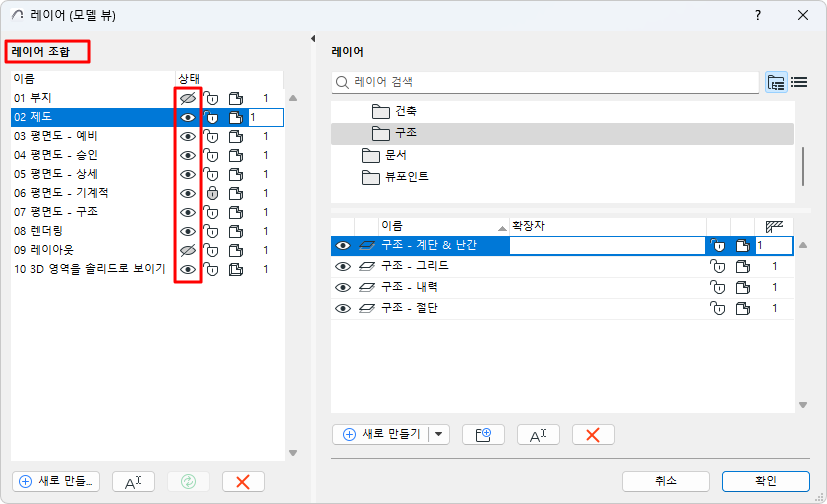The height and width of the screenshot is (504, 827).
Task: Collapse layer combinations panel with arrow
Action: tap(313, 38)
